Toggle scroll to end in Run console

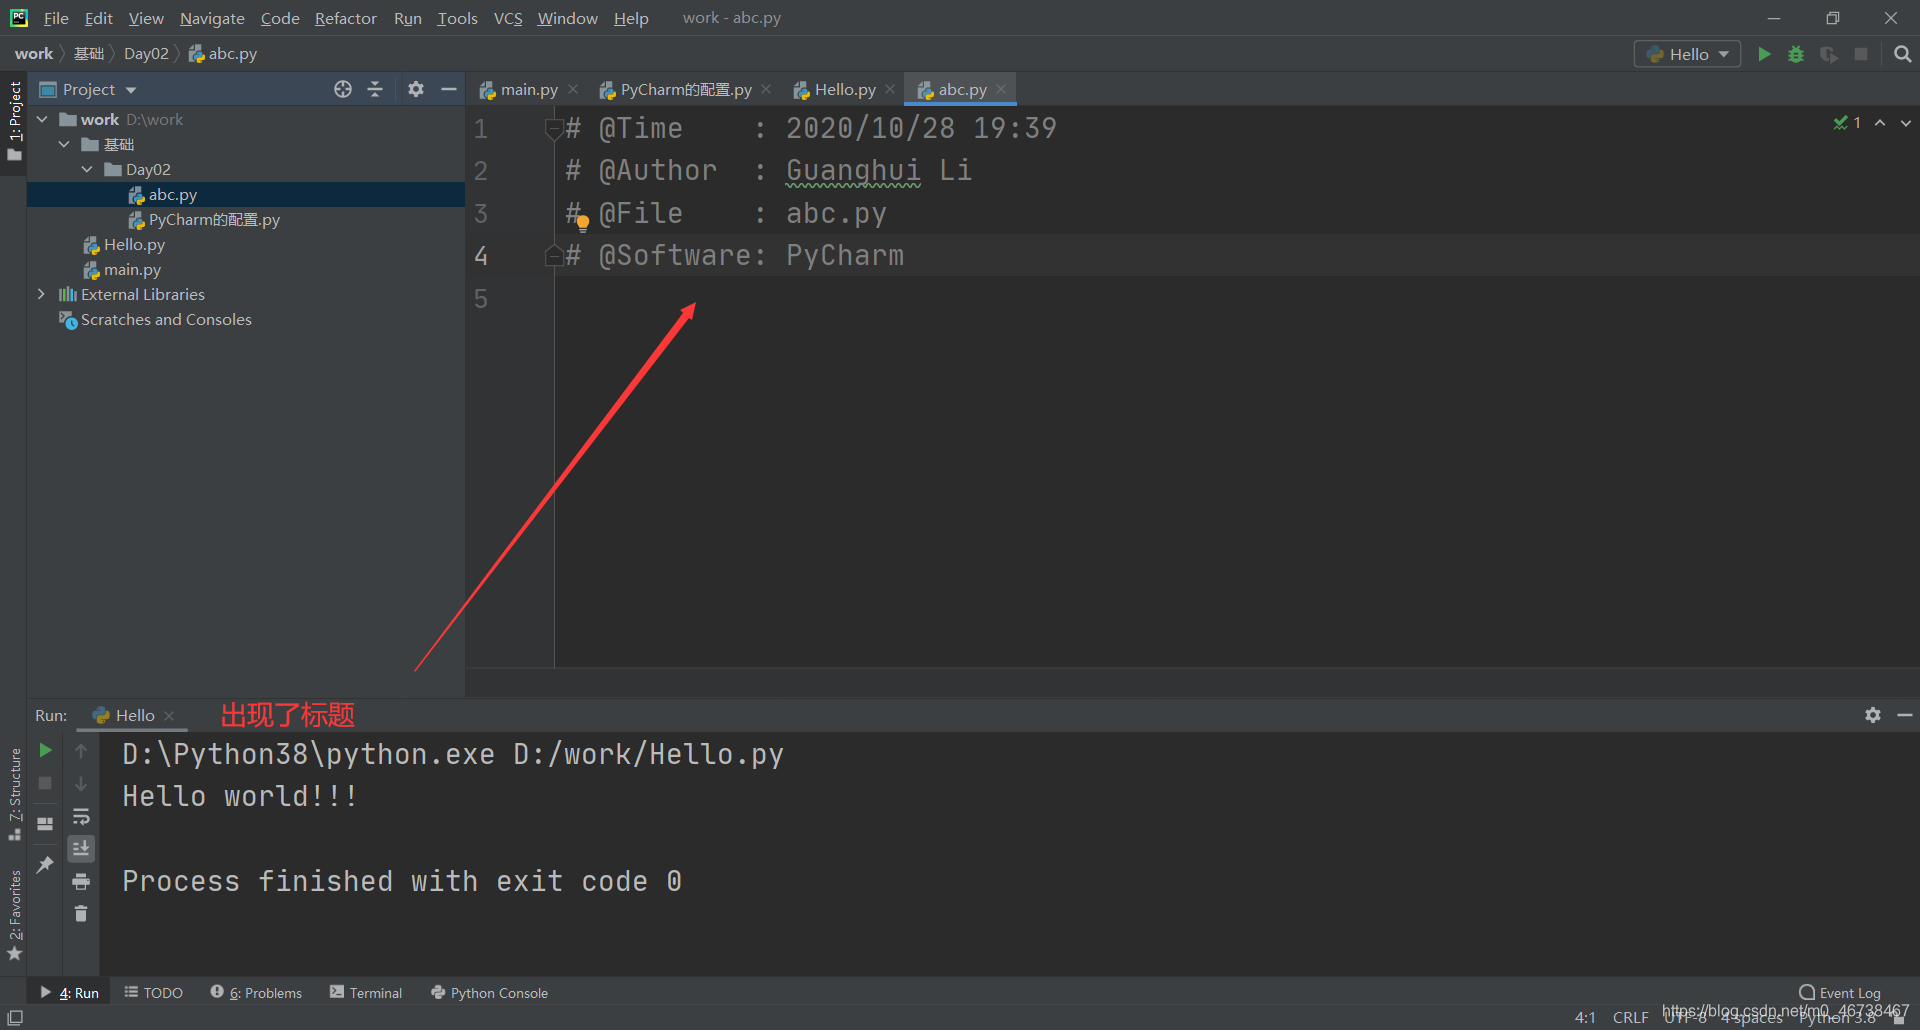81,848
